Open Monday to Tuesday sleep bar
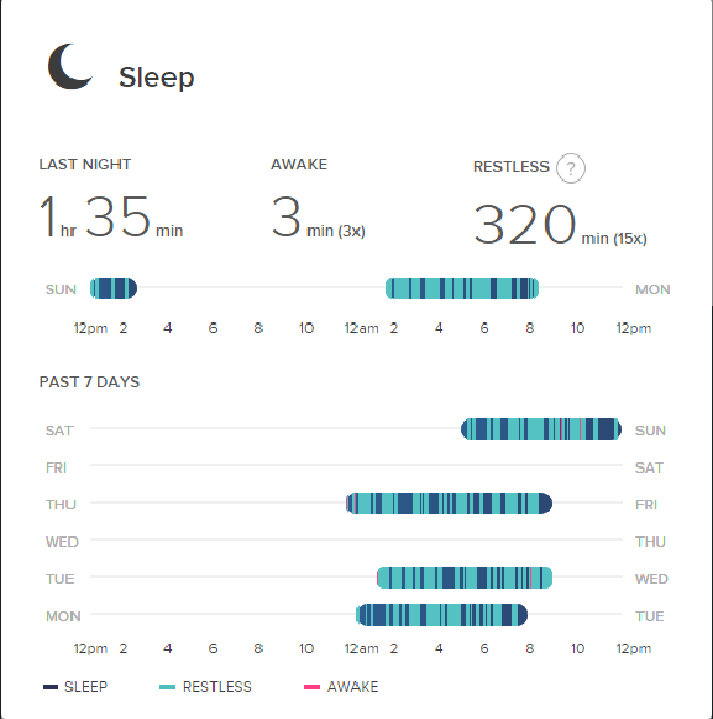Screen dimensions: 713x719 pos(442,615)
